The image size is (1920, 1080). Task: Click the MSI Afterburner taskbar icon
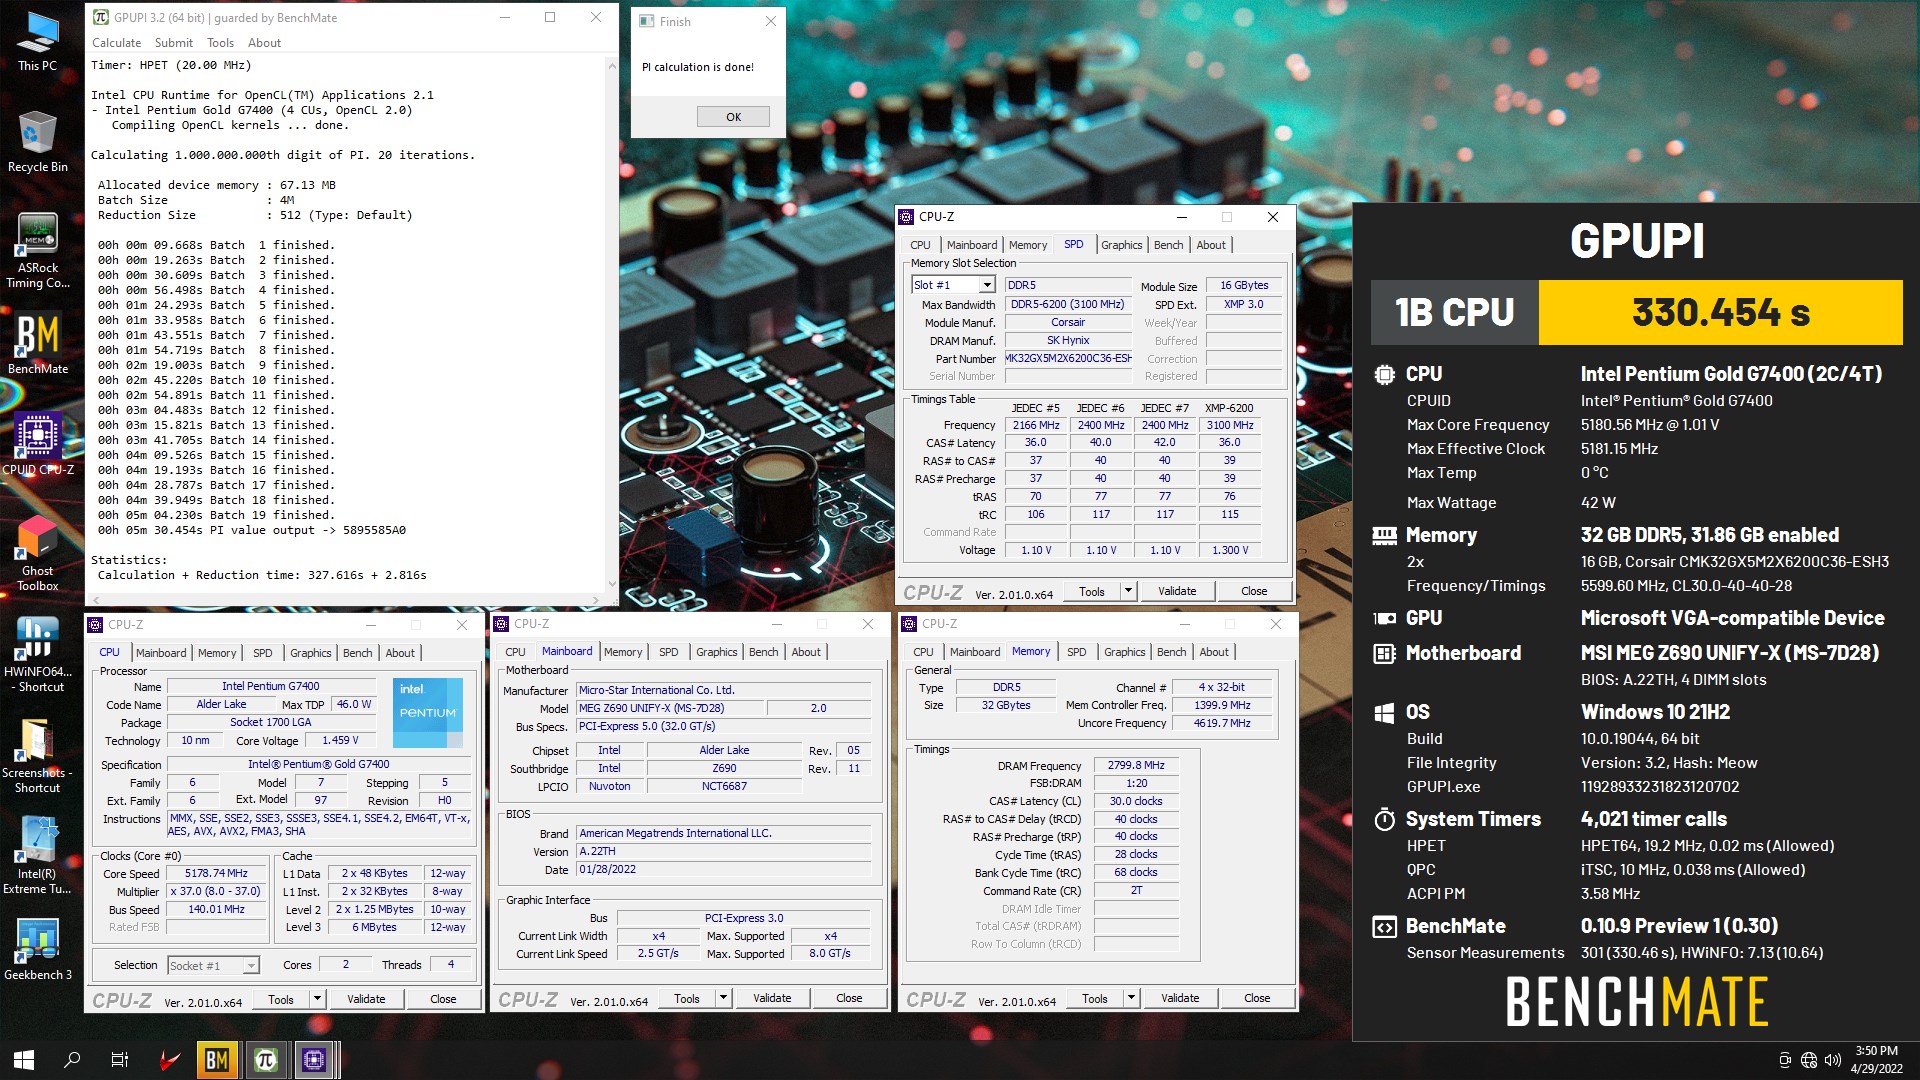click(170, 1060)
